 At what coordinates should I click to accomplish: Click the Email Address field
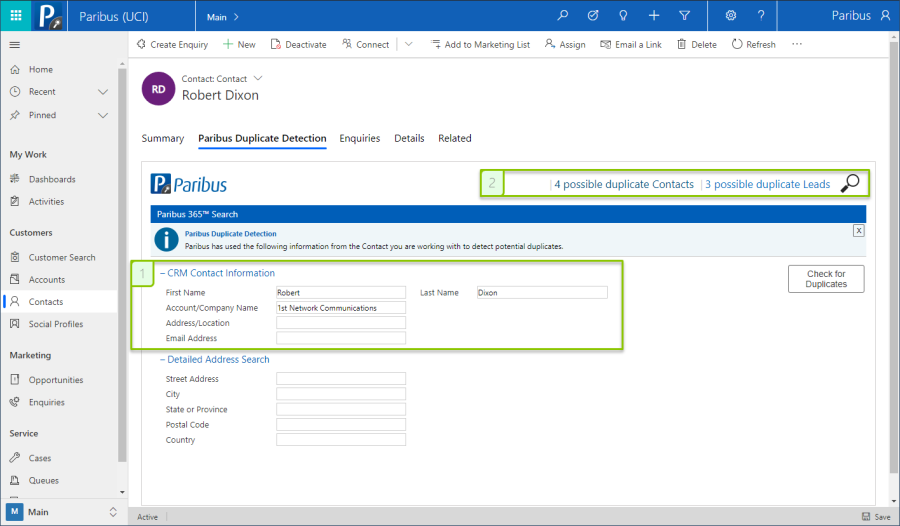coord(341,338)
